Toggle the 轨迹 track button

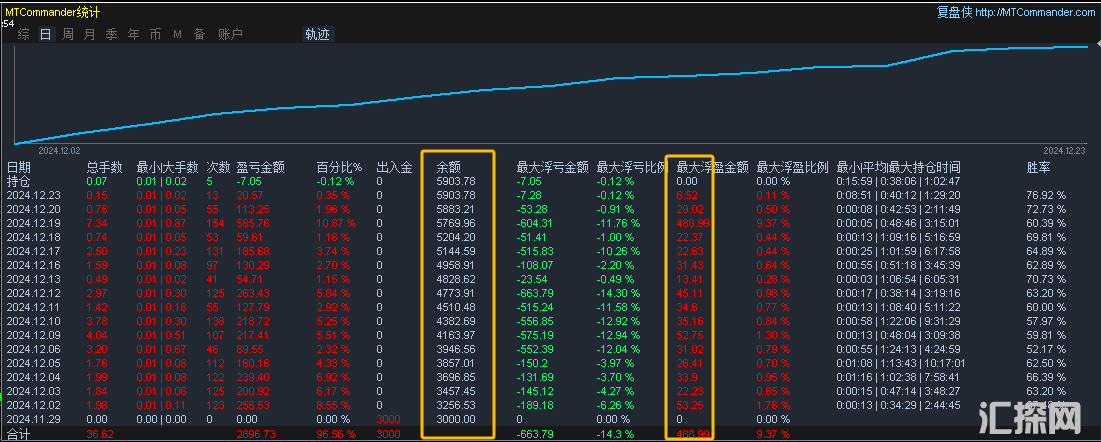point(317,34)
